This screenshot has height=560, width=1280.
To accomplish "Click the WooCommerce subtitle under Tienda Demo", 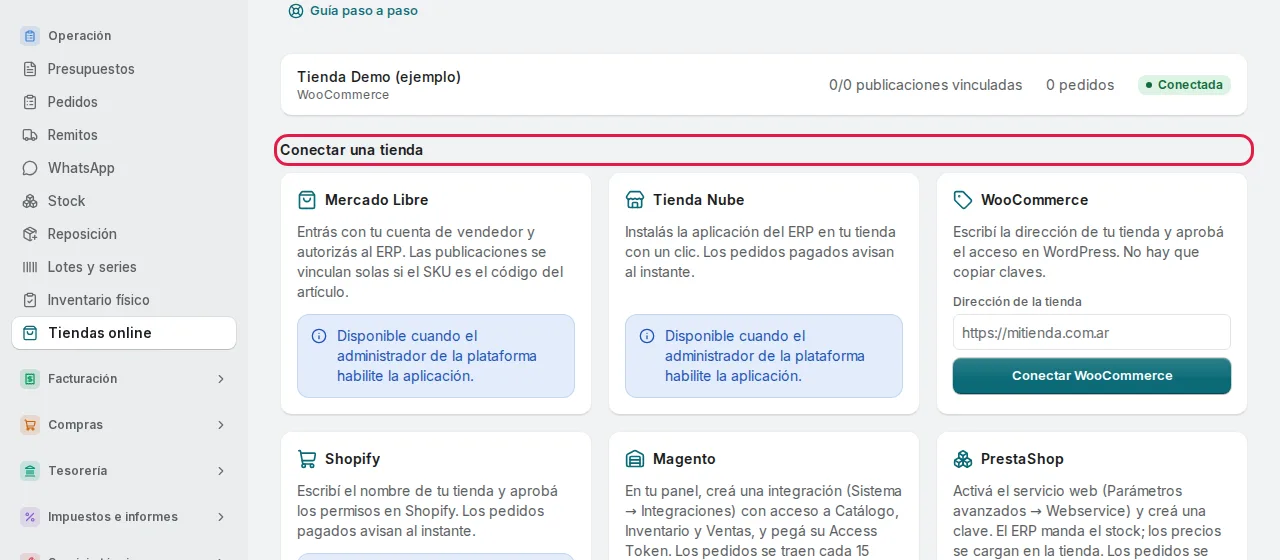I will tap(343, 95).
